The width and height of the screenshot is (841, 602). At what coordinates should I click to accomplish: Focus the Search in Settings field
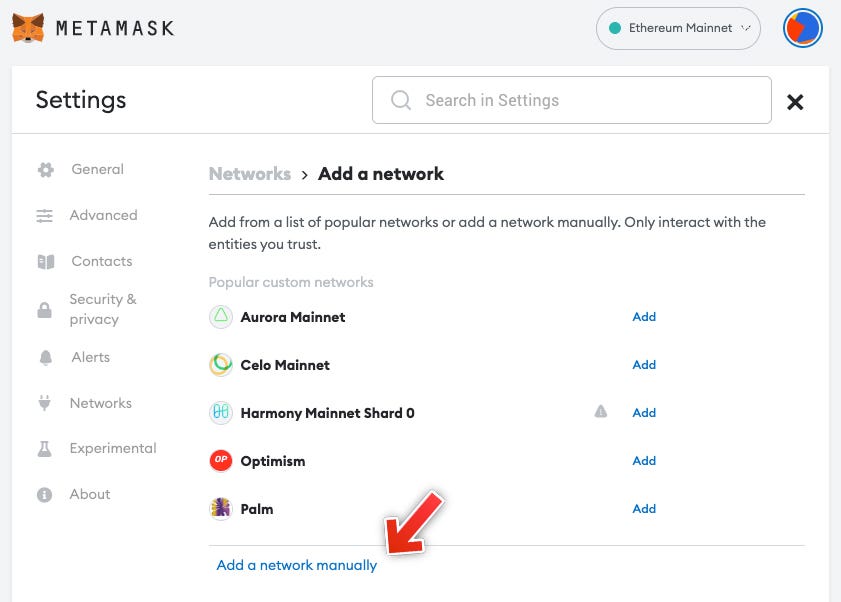[x=572, y=100]
